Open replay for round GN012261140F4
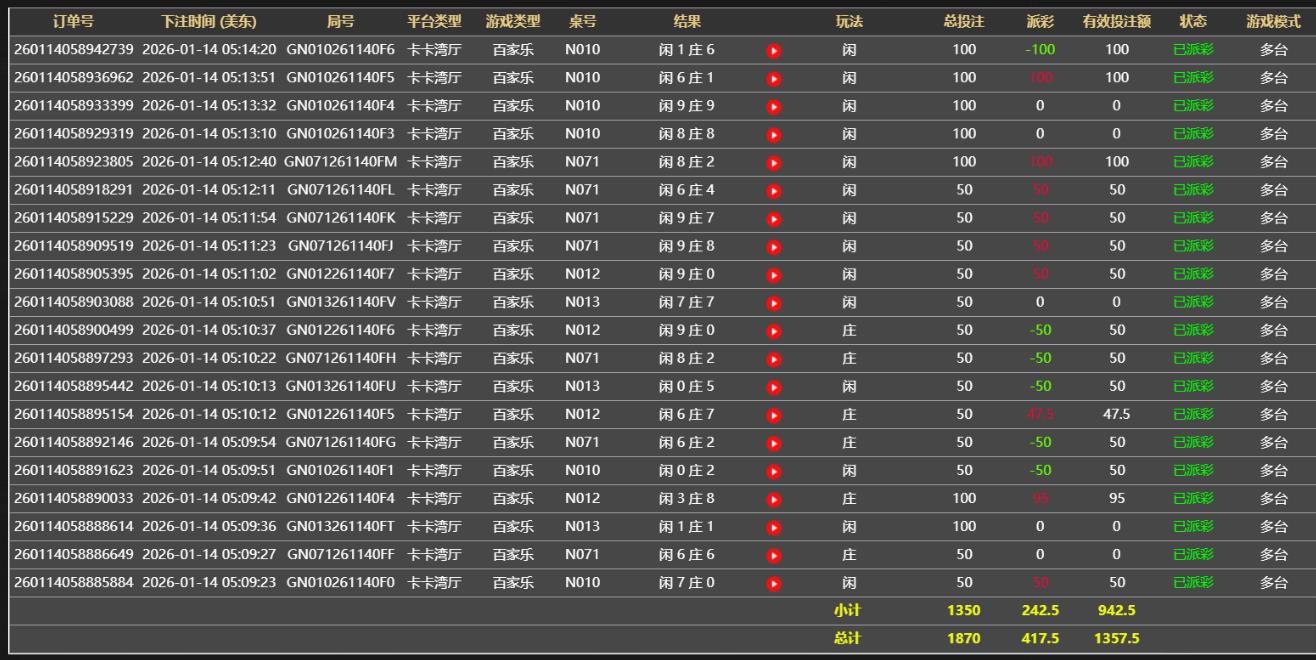 pos(773,499)
